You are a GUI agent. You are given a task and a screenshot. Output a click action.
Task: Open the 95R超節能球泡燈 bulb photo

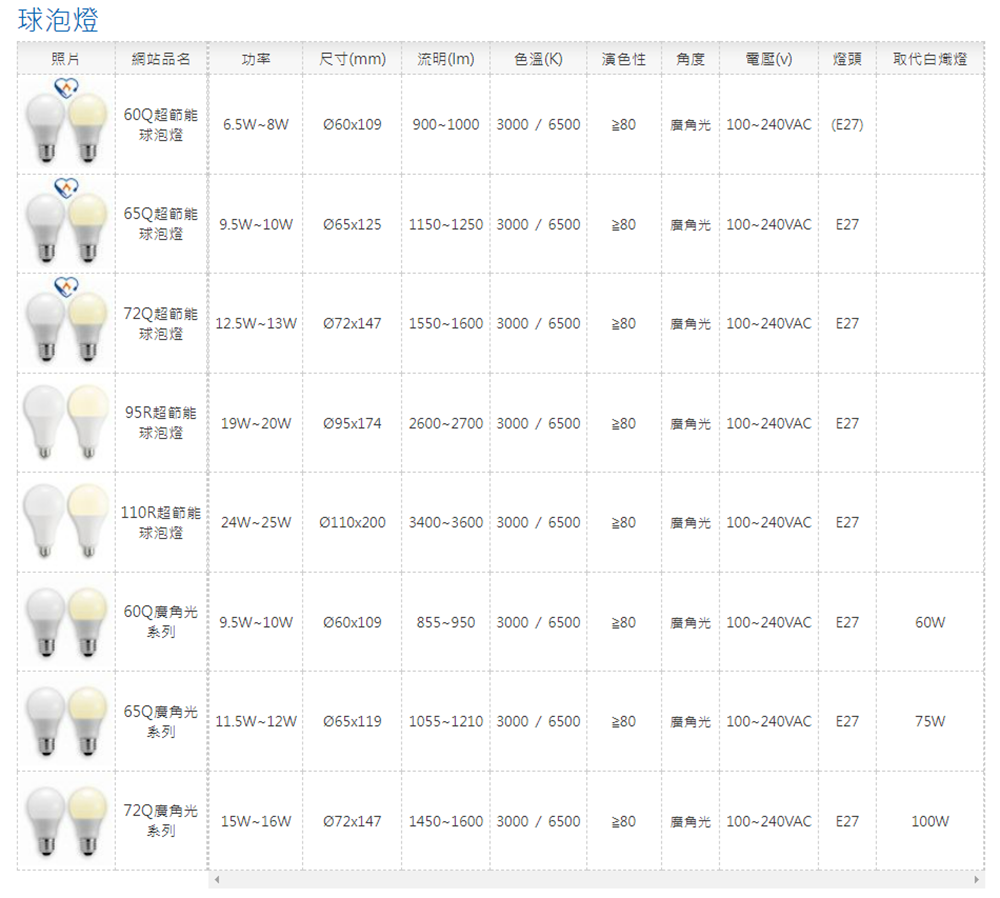pos(66,423)
